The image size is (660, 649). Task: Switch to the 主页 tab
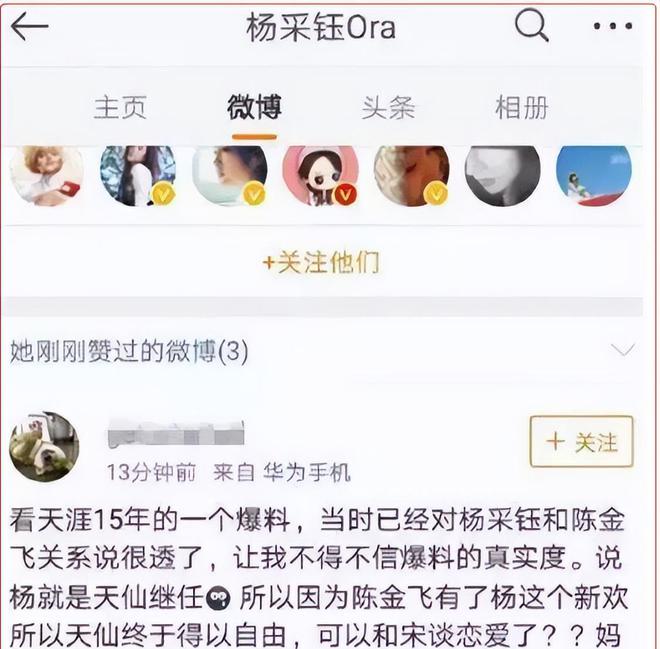coord(120,108)
